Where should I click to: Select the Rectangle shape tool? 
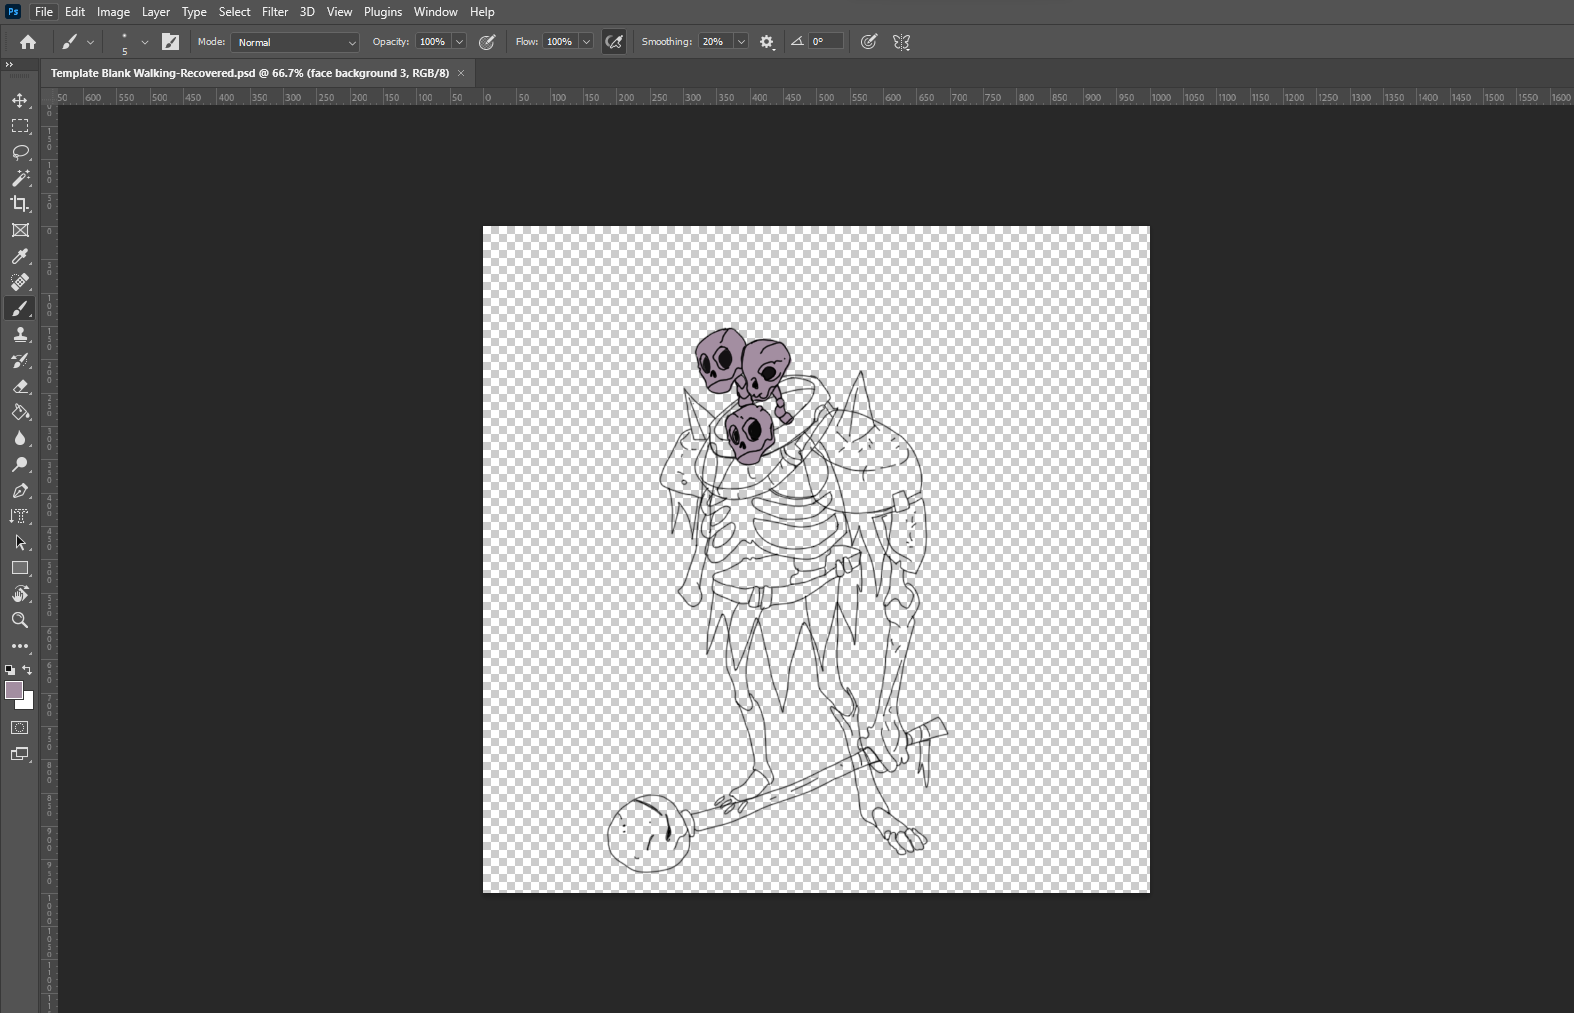point(20,568)
